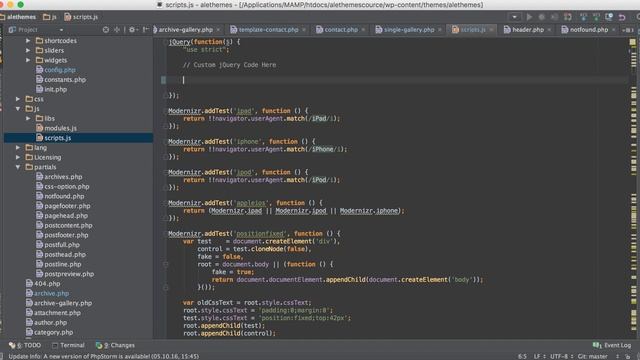Click alethemes breadcrumb in navigation bar

18,17
